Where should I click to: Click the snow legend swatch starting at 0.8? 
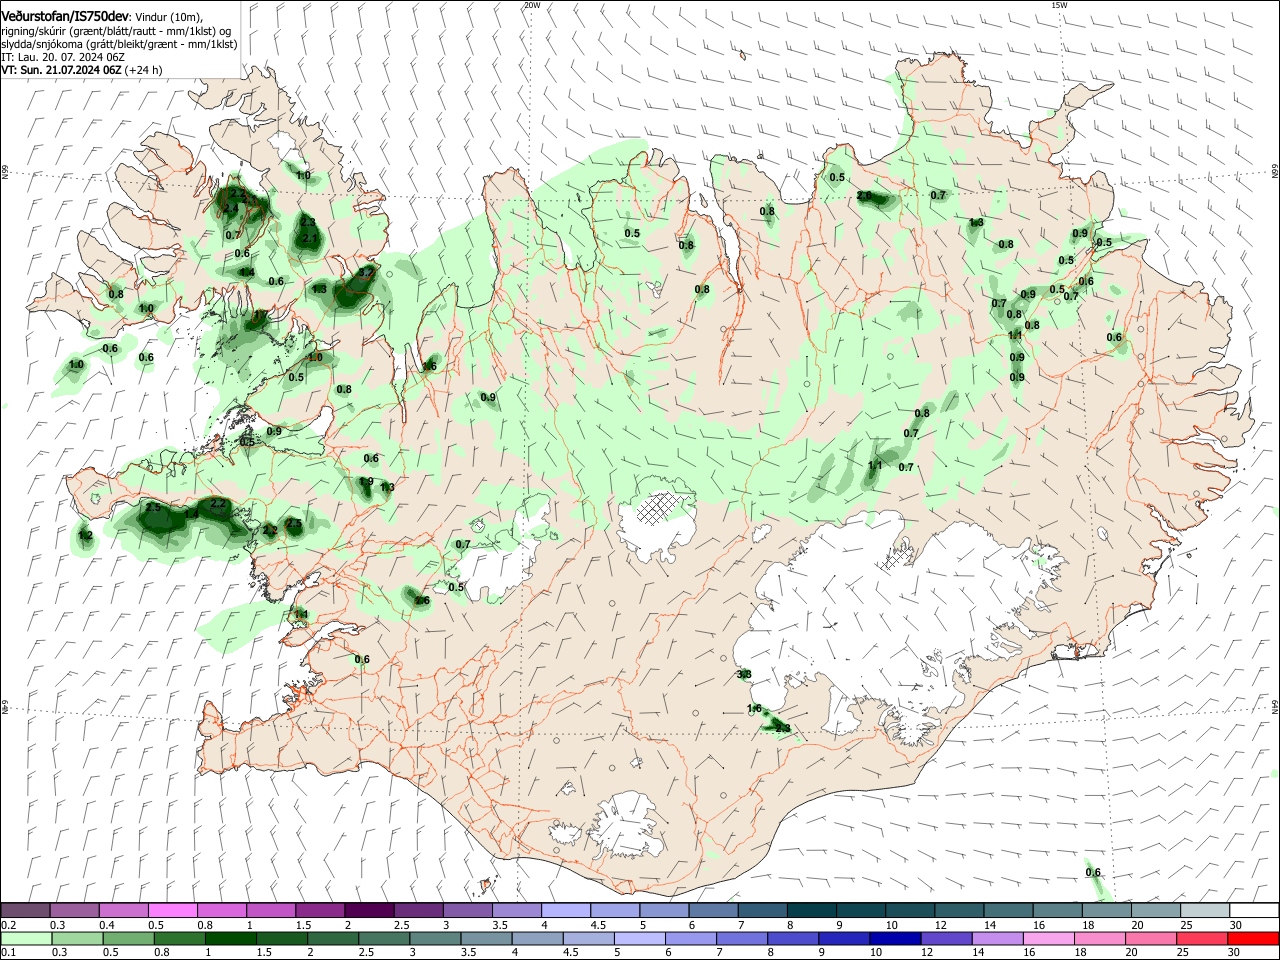[x=221, y=911]
